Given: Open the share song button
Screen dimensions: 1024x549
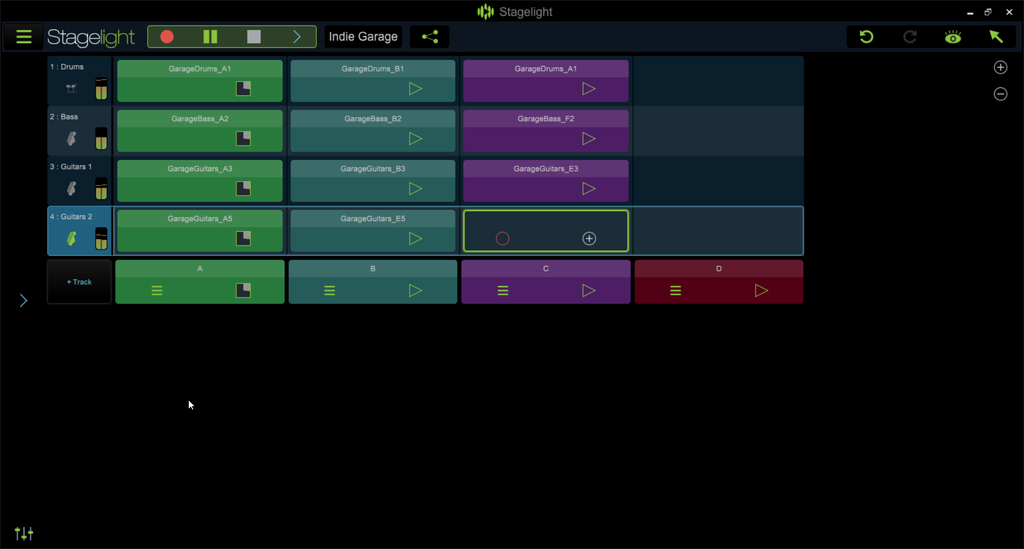Looking at the screenshot, I should point(430,37).
